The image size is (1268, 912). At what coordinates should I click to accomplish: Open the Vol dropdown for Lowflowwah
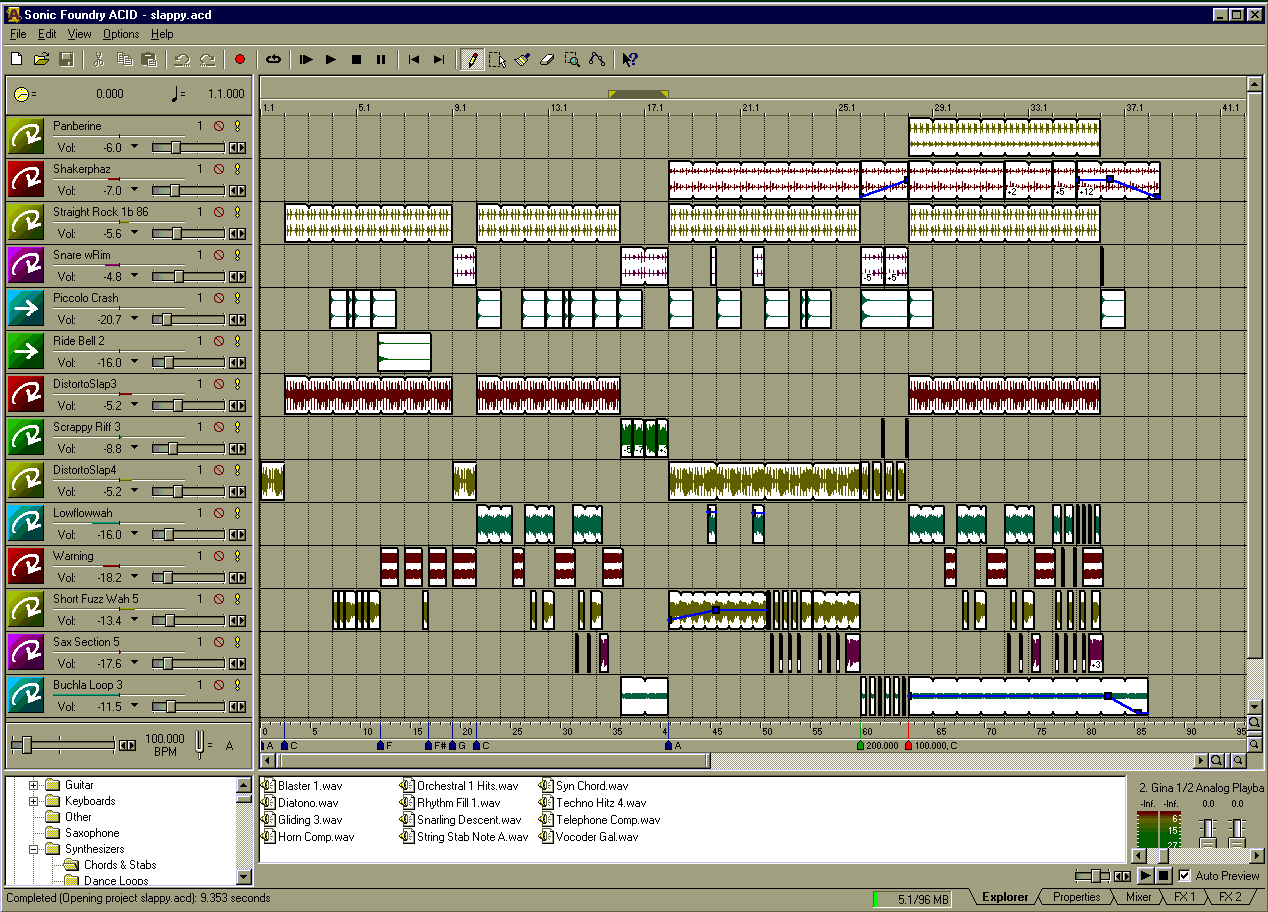click(x=135, y=534)
